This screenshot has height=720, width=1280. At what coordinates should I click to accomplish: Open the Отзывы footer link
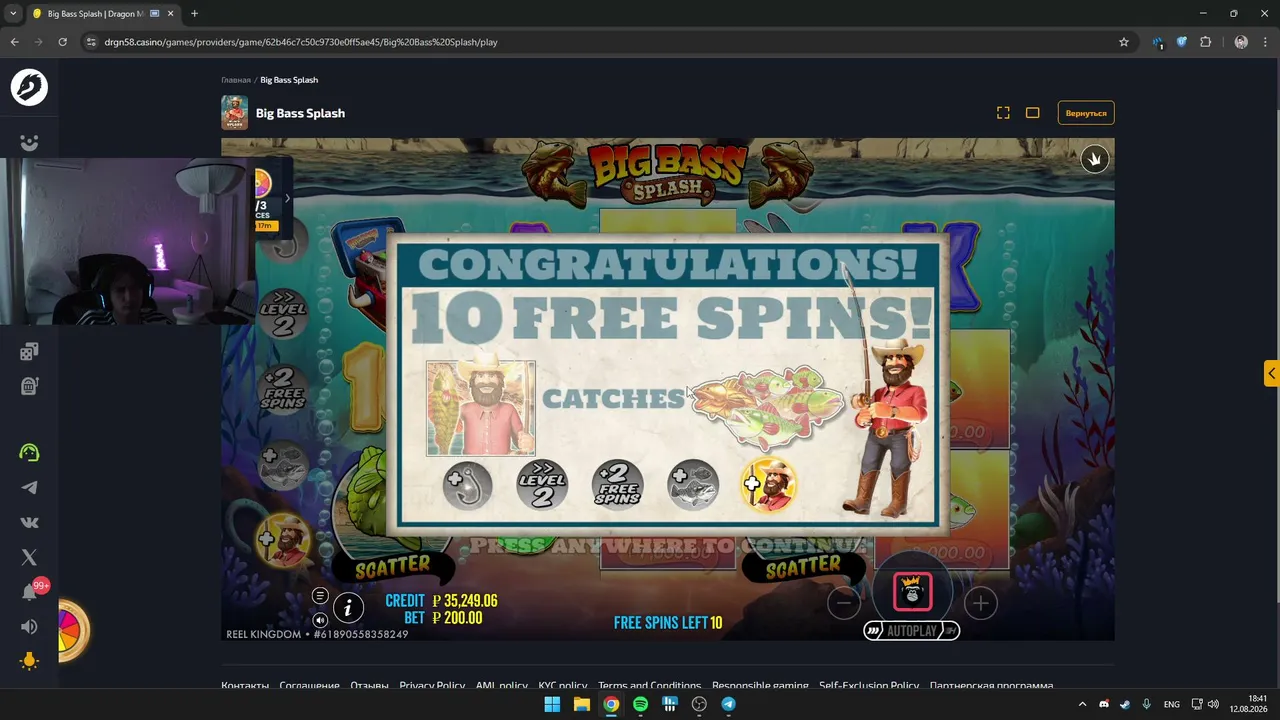(369, 686)
